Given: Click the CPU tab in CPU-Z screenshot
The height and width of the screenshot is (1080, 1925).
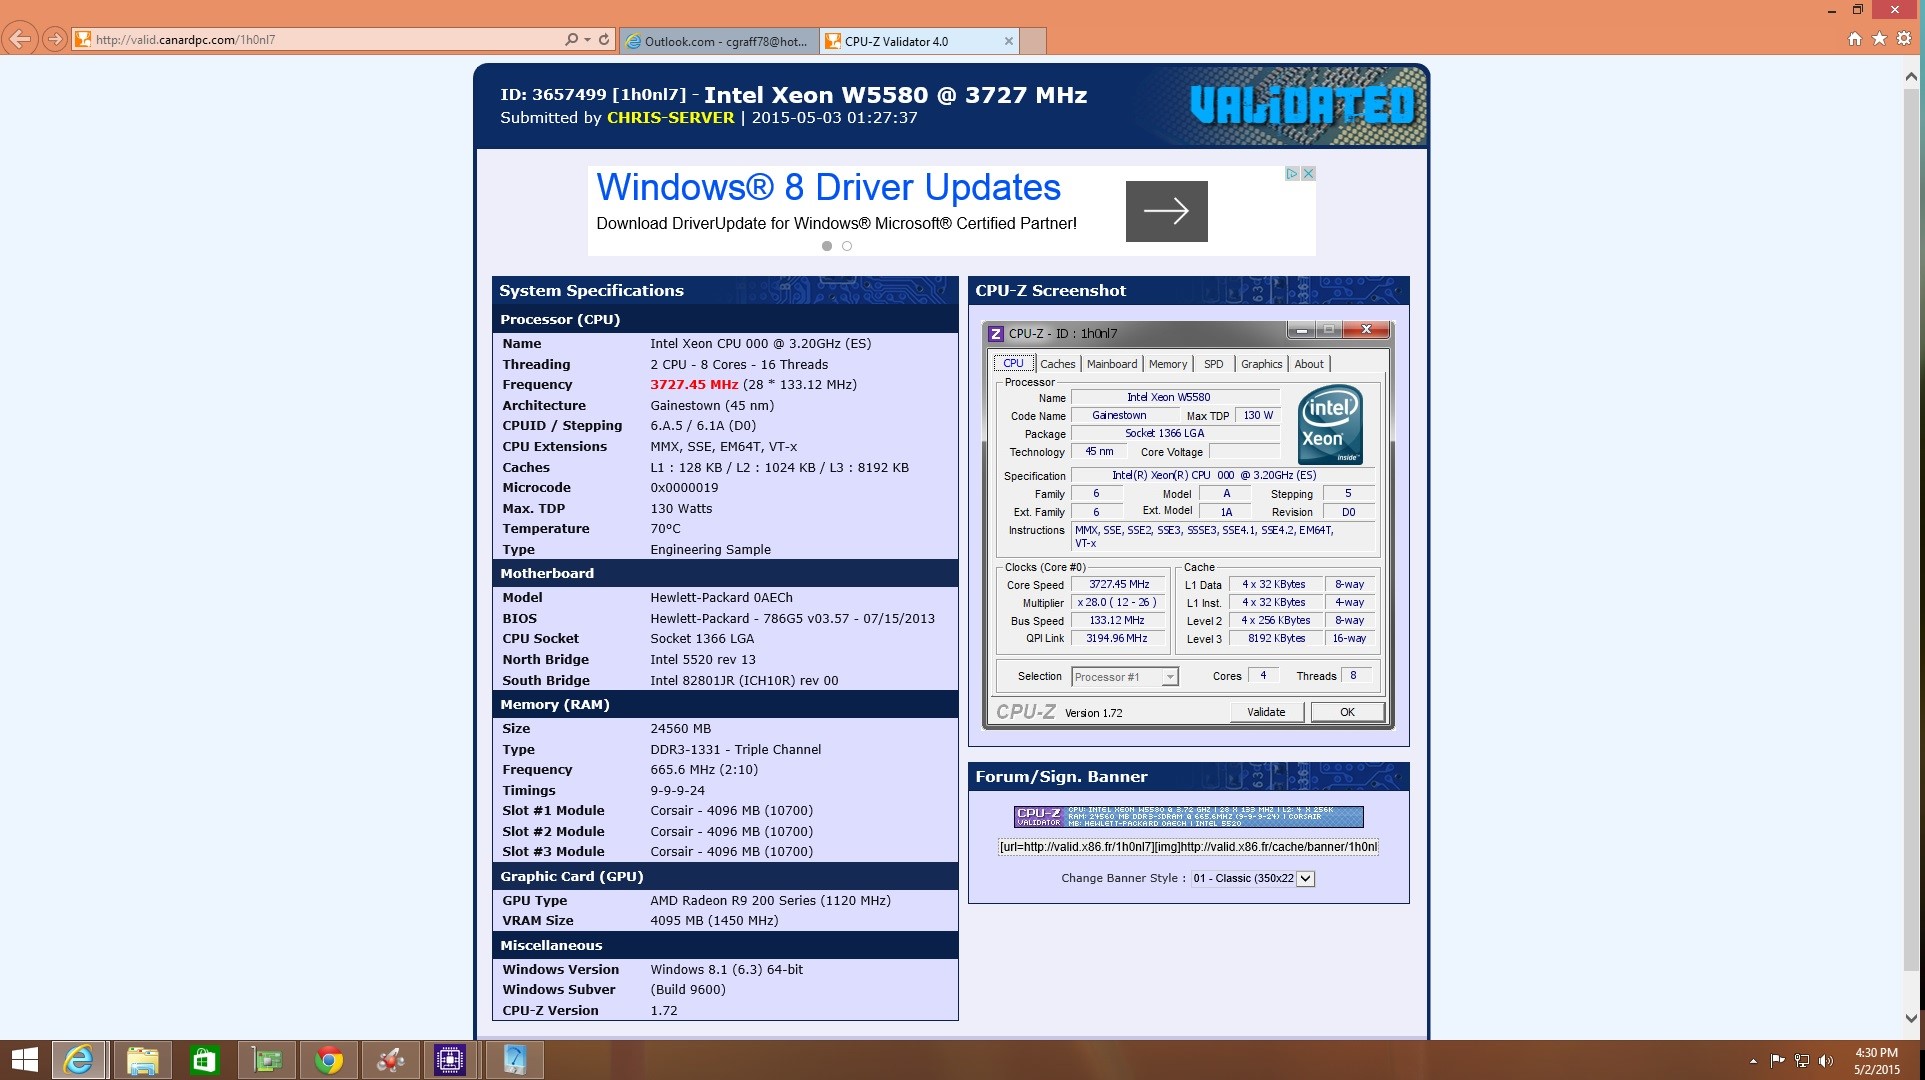Looking at the screenshot, I should click(x=1013, y=364).
